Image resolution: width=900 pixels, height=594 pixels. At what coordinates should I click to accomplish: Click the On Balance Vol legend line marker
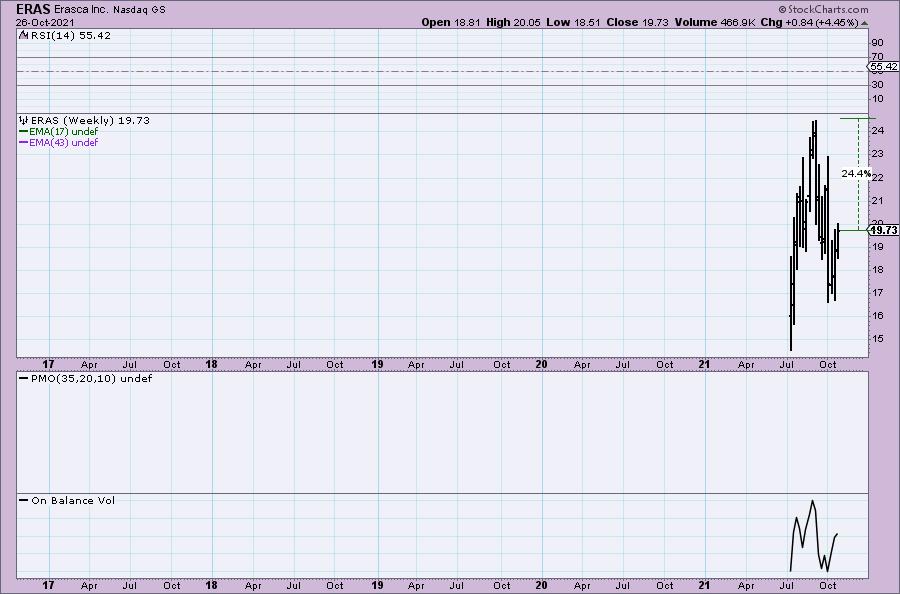point(24,500)
